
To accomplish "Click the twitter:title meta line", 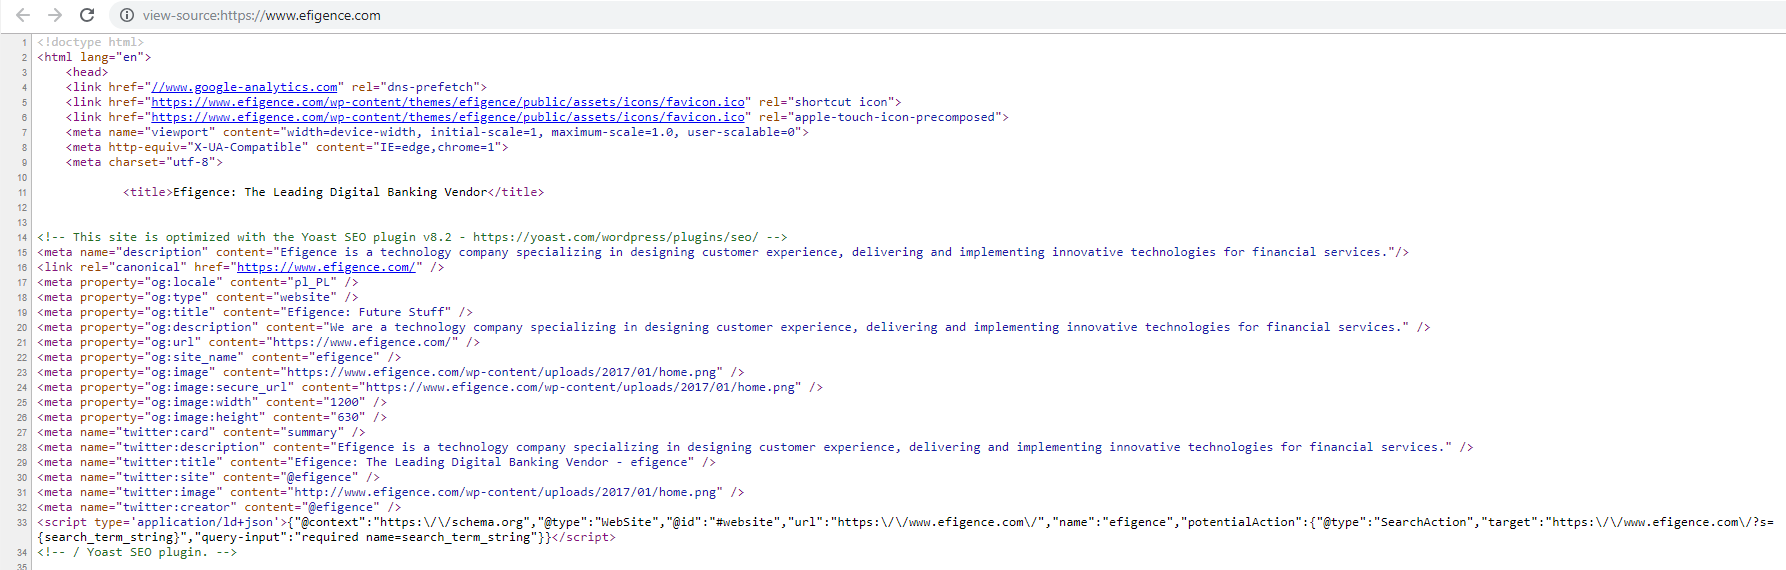I will point(377,462).
